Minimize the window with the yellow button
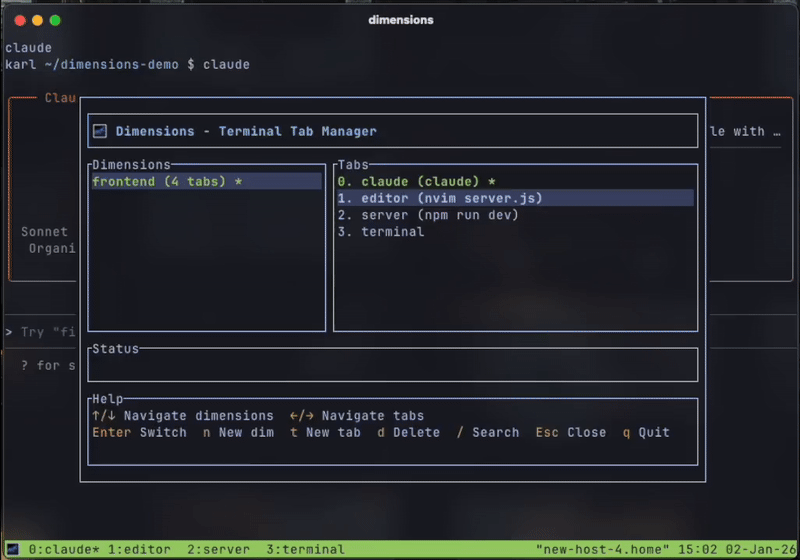This screenshot has height=560, width=800. click(x=37, y=20)
